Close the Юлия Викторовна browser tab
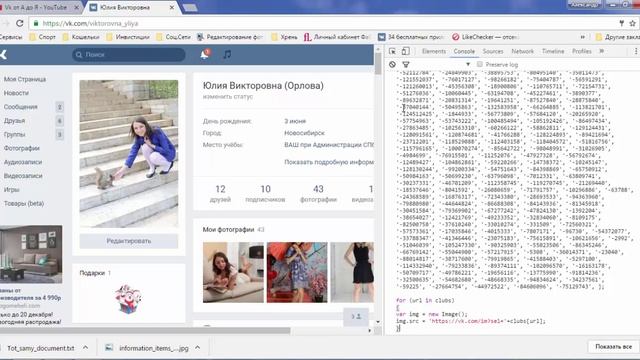 coord(172,7)
